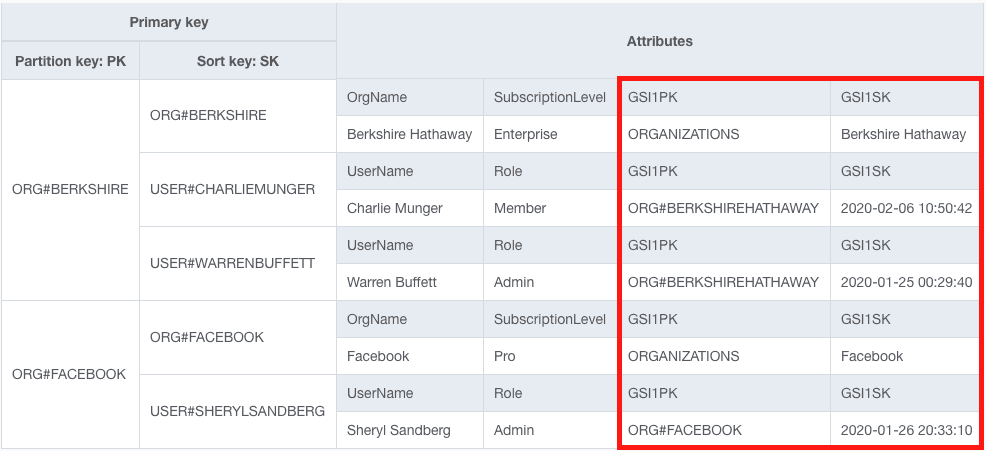Screen dimensions: 986x451
Task: Click the merged ORG#FACEBOOK partition key cell
Action: point(69,374)
